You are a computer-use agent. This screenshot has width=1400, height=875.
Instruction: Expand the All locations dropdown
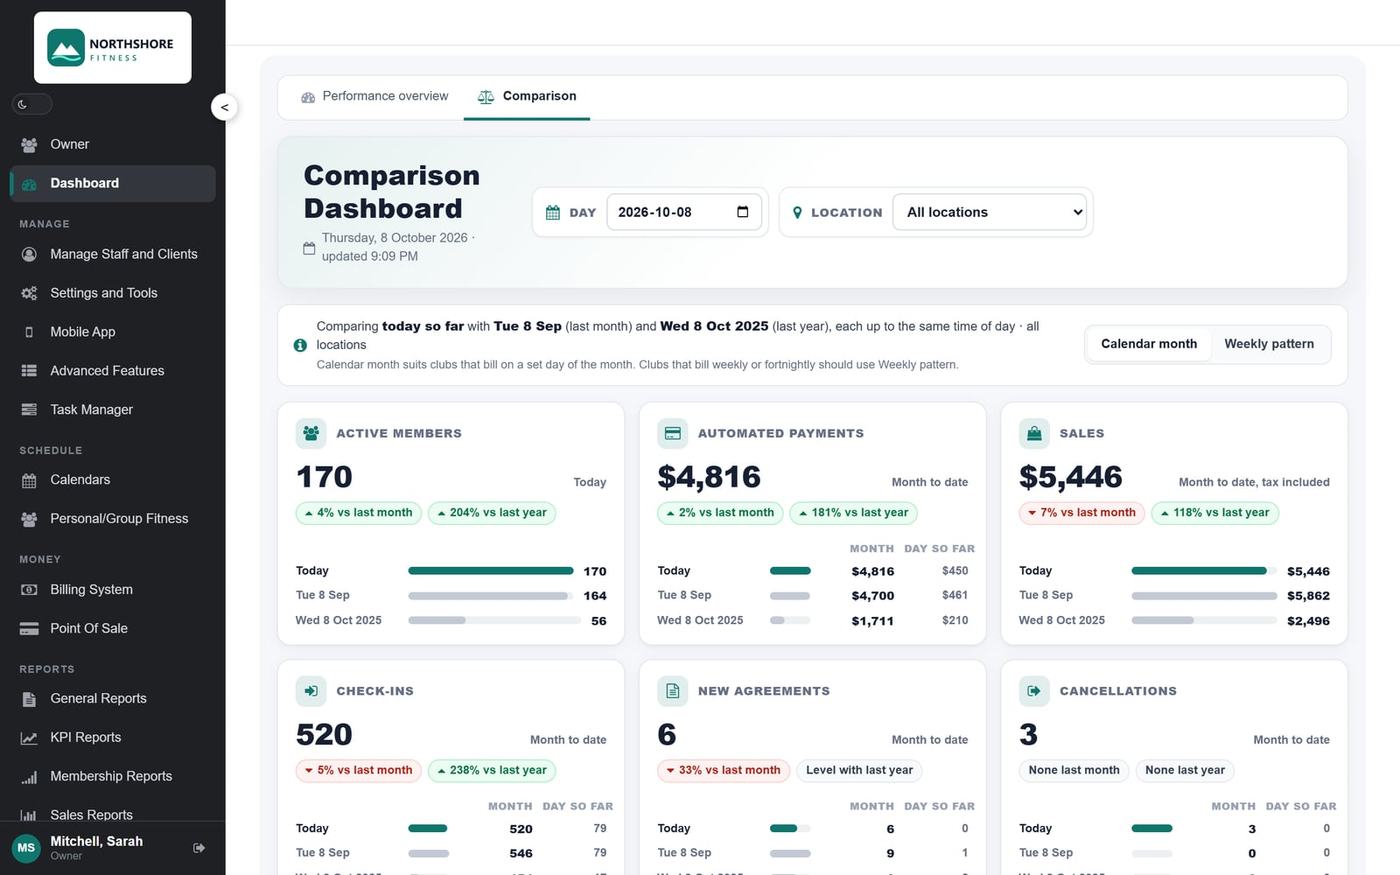click(x=990, y=212)
